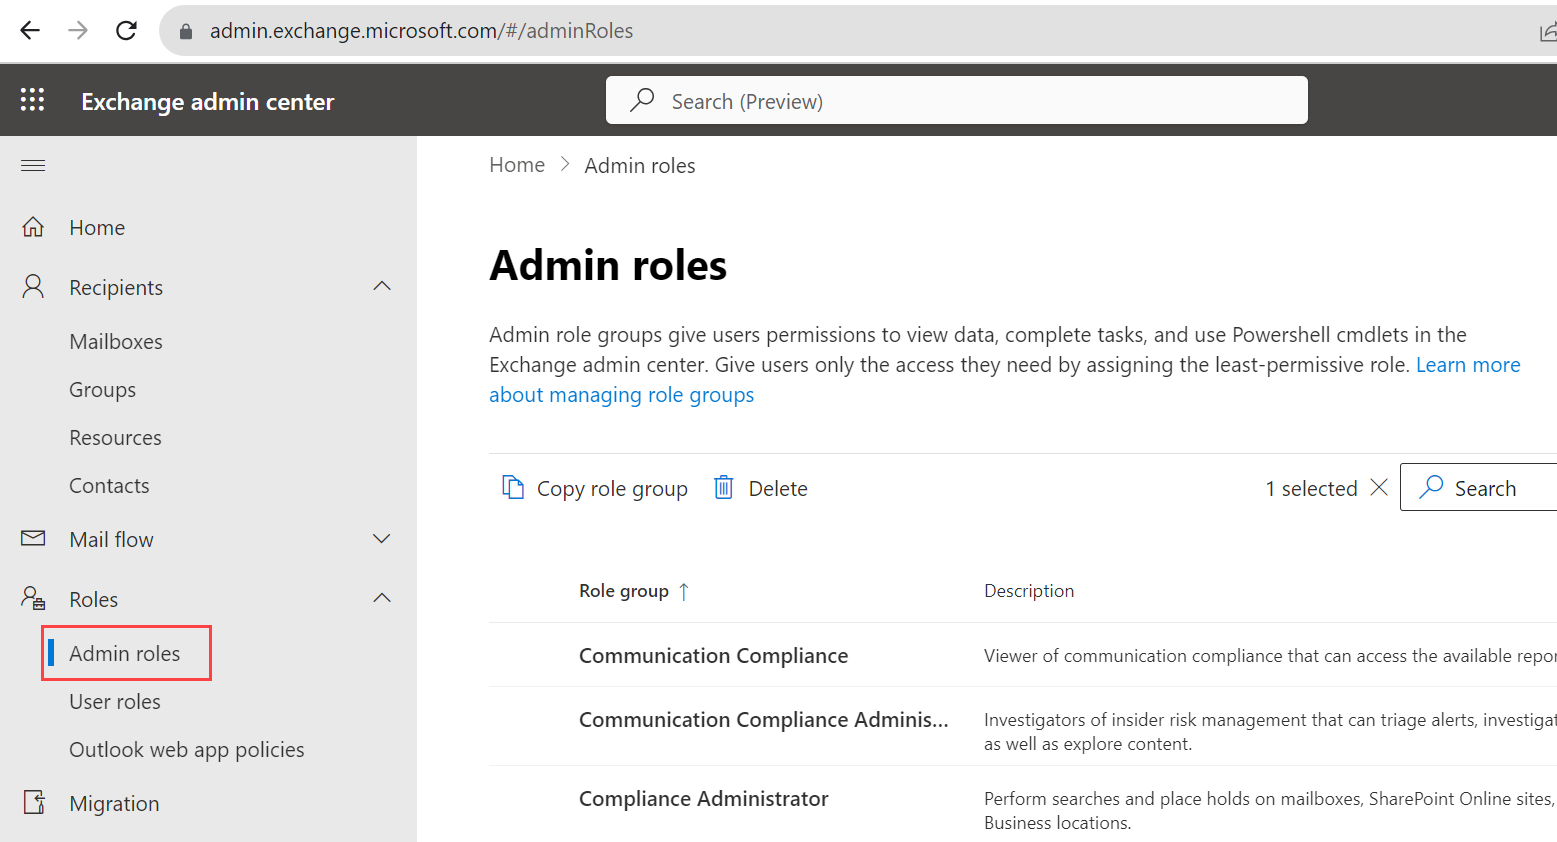
Task: Reload the page with refresh icon
Action: tap(126, 30)
